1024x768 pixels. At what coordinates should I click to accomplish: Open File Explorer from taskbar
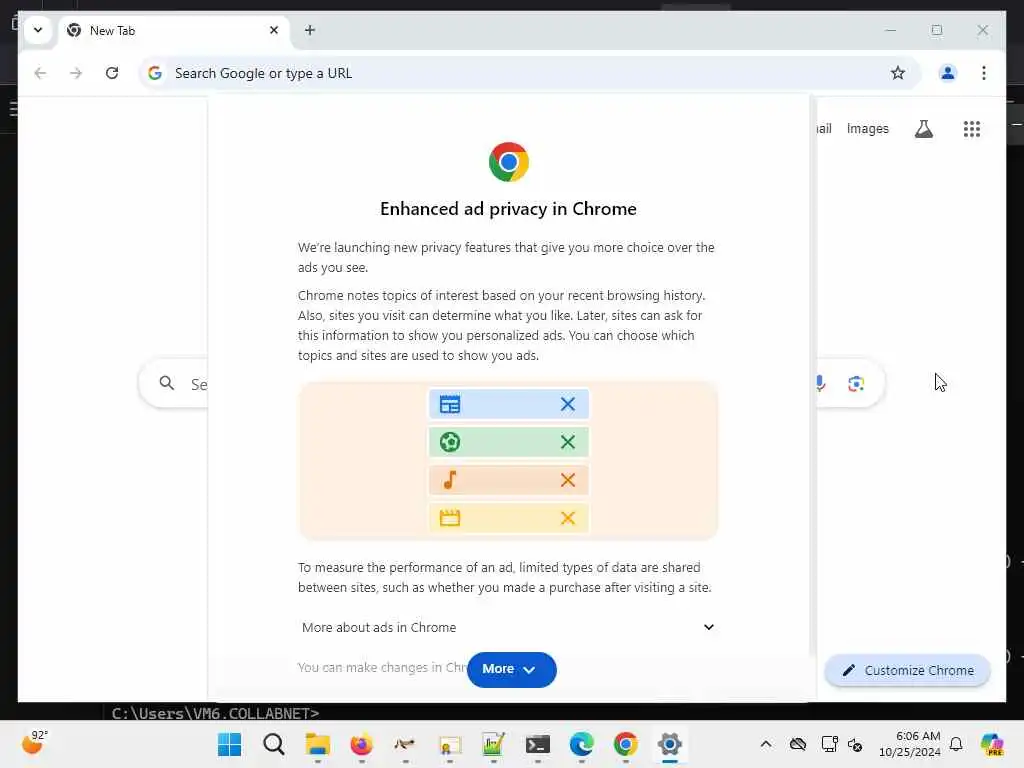click(x=317, y=744)
